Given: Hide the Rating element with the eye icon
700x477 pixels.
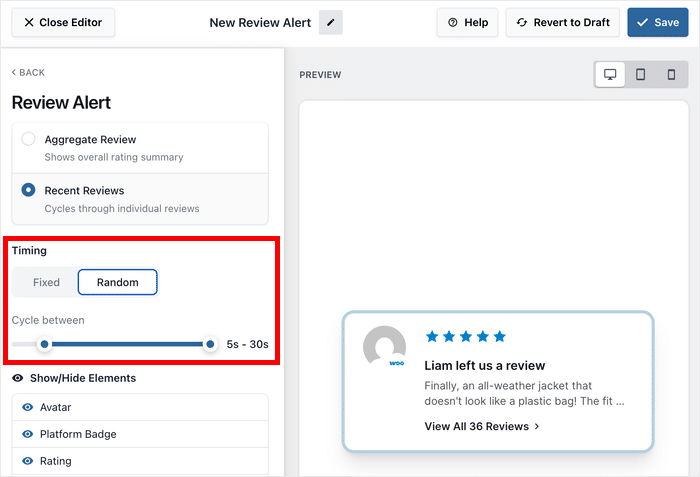Looking at the screenshot, I should pyautogui.click(x=28, y=461).
